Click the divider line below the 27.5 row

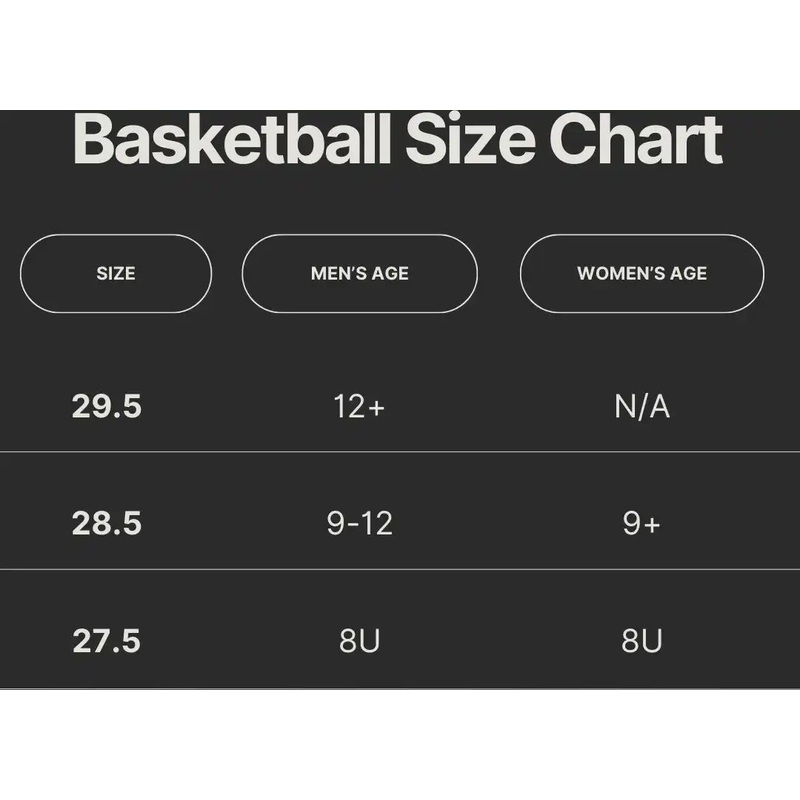coord(400,688)
